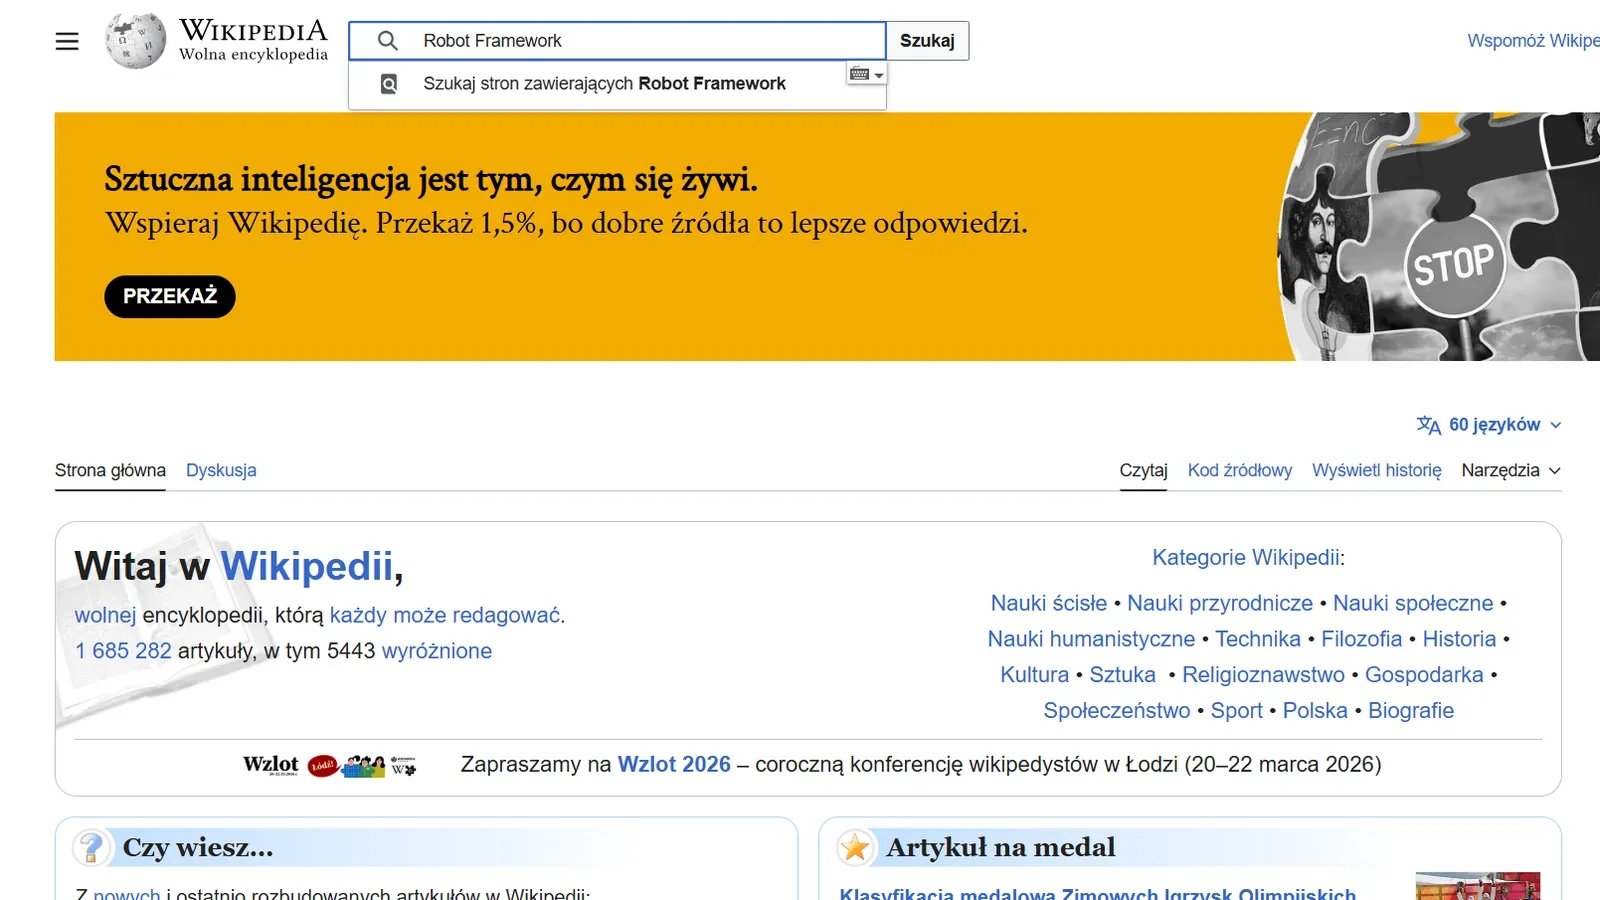Click the magnifier icon in search box
Screen dimensions: 1600x900
pyautogui.click(x=388, y=41)
